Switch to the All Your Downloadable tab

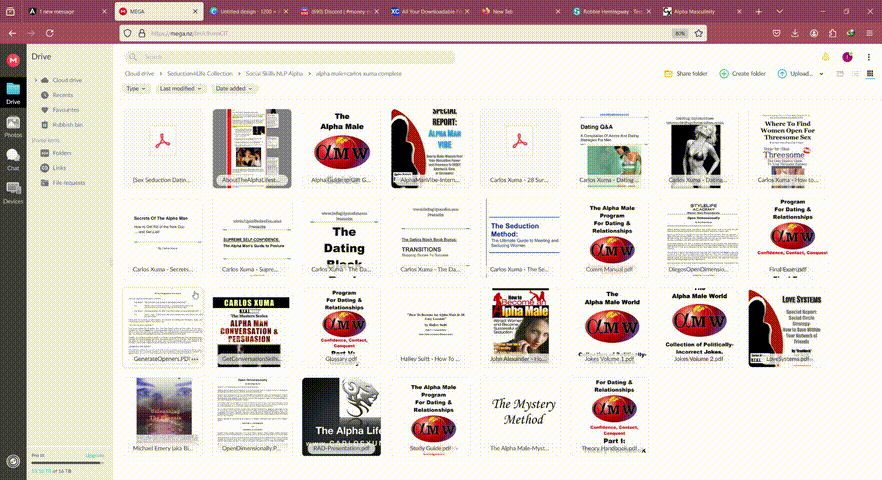pos(430,11)
